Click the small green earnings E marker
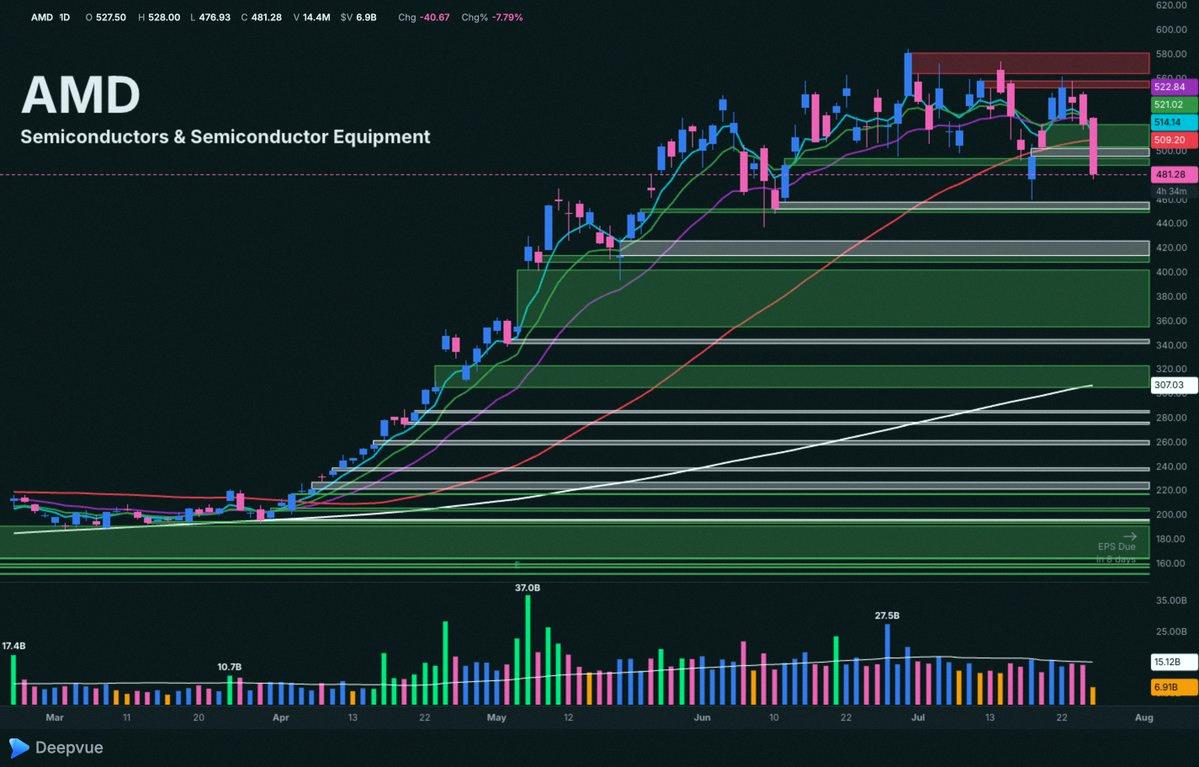This screenshot has width=1199, height=767. [517, 564]
